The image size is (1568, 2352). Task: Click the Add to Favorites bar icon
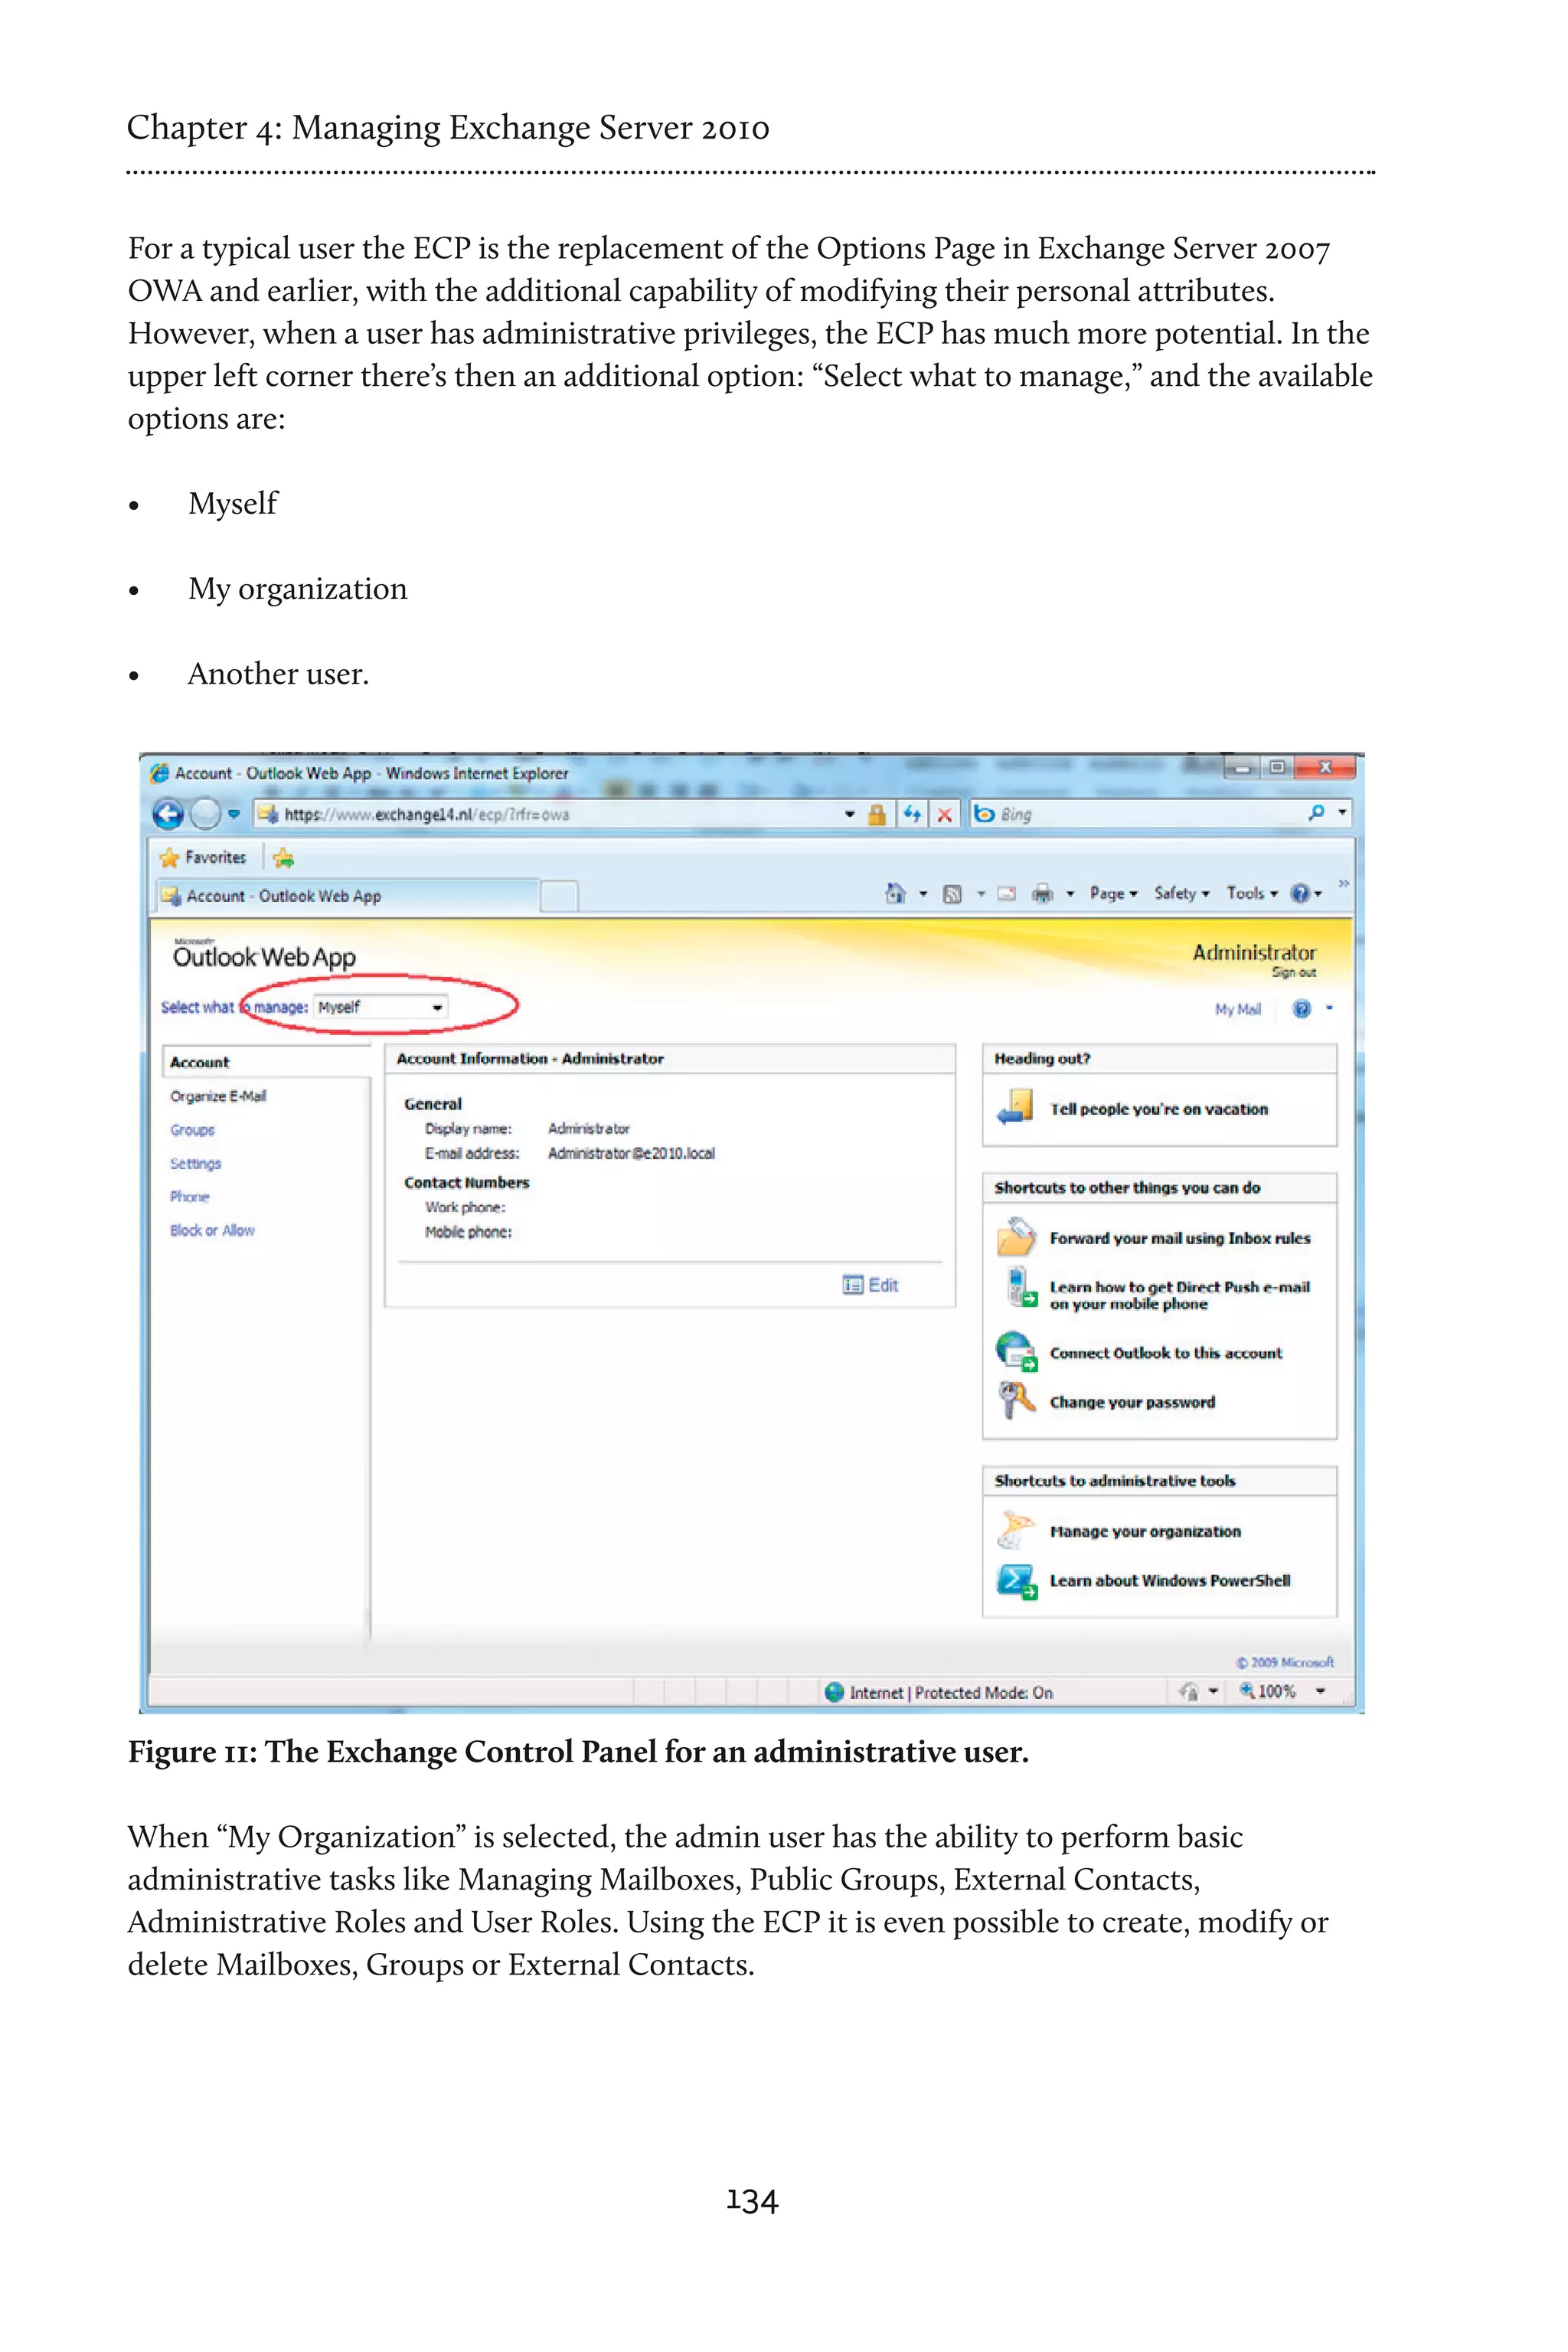pyautogui.click(x=284, y=858)
